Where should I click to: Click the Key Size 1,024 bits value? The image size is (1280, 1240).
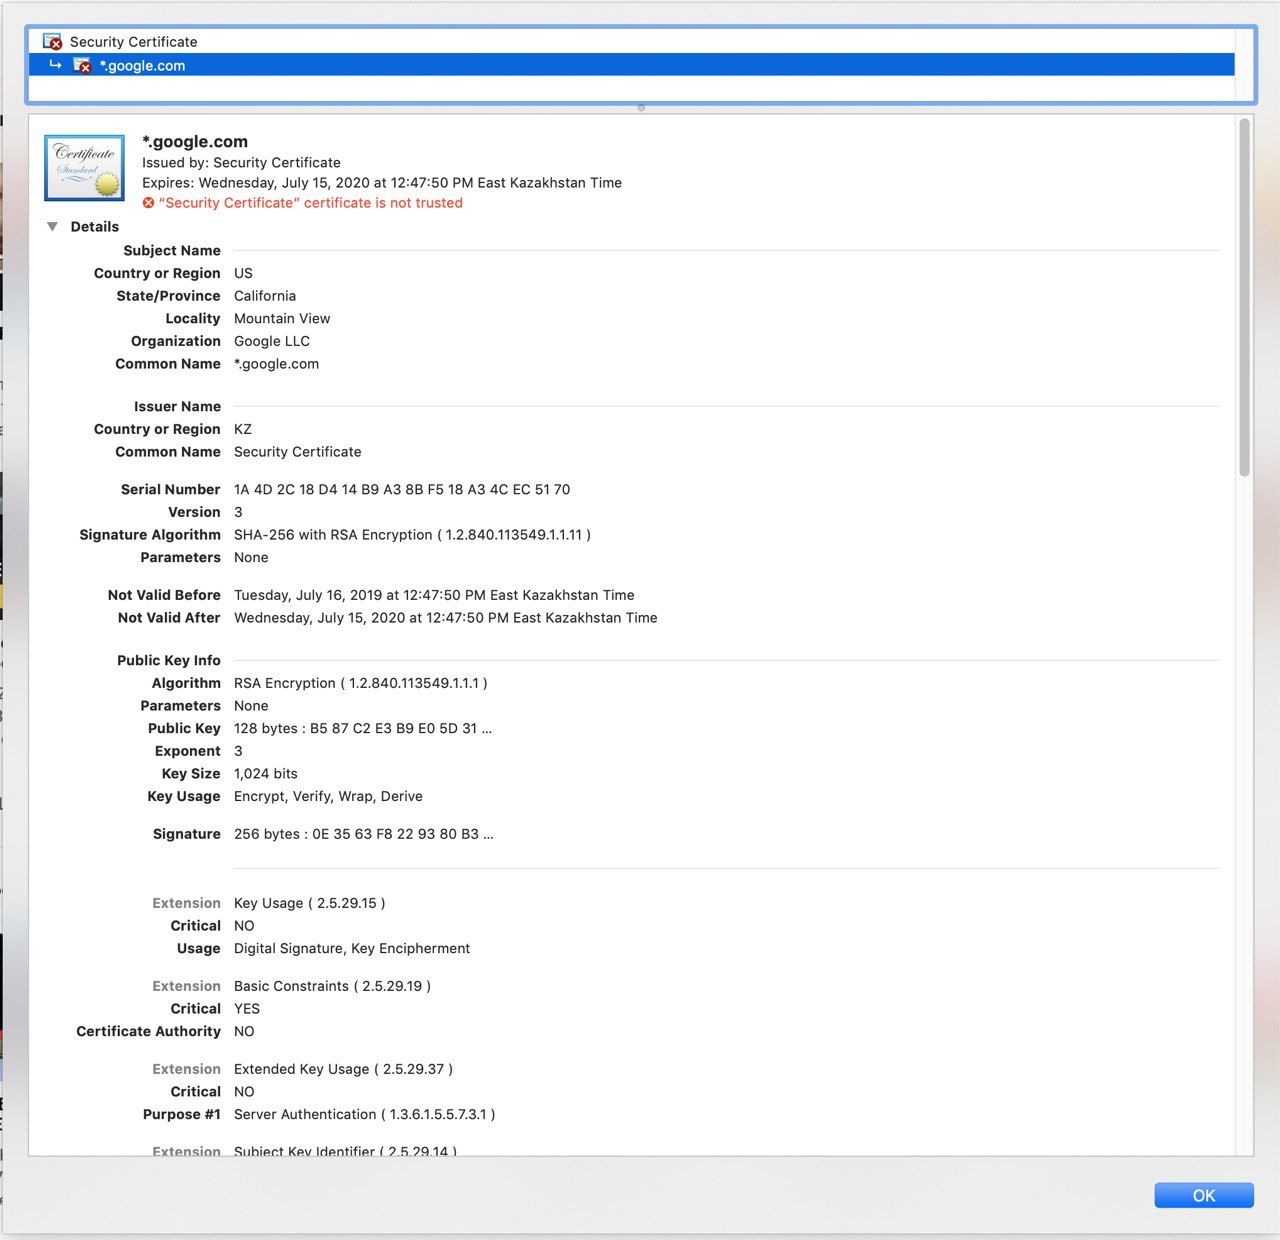266,774
